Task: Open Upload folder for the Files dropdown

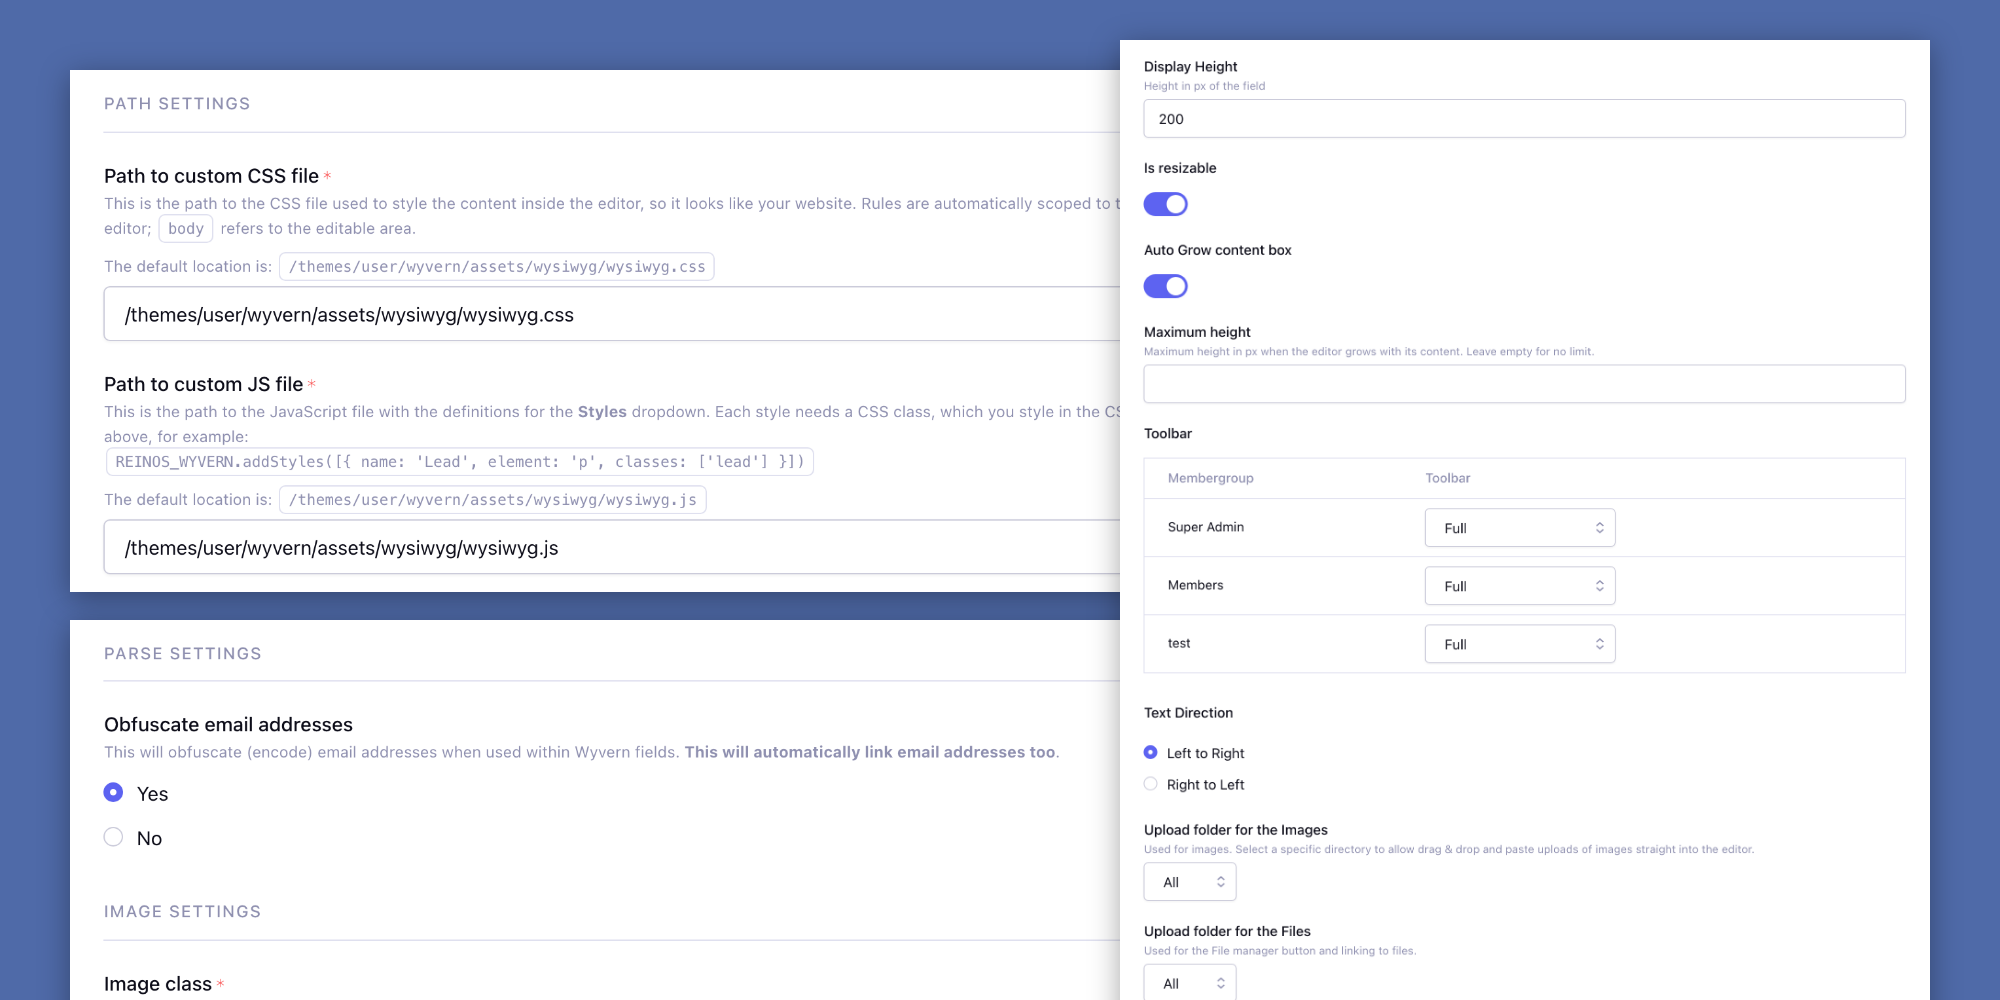Action: (1190, 983)
